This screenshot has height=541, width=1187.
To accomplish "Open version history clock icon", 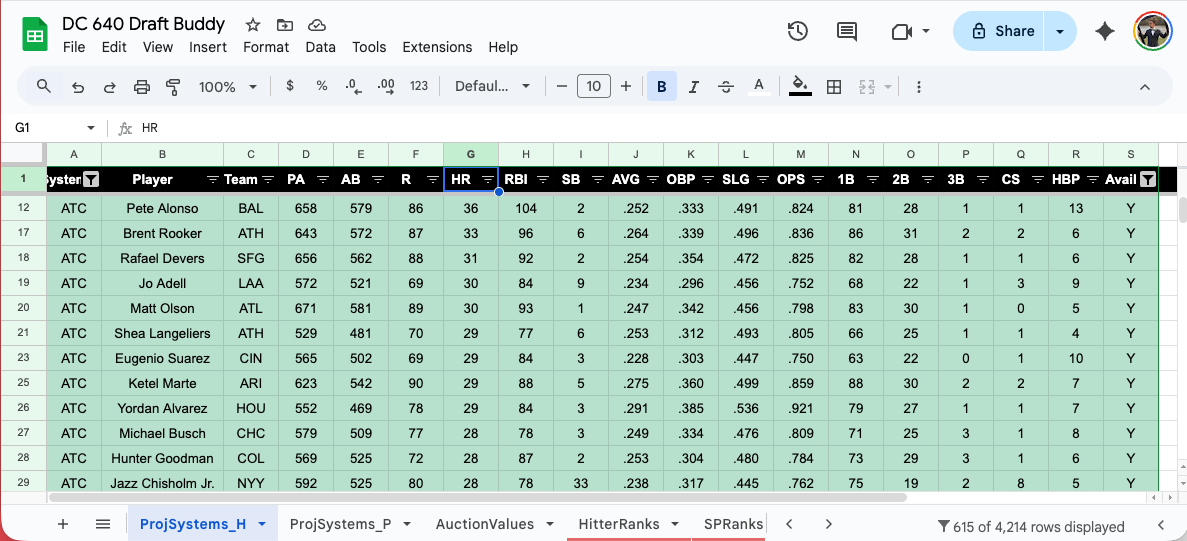I will coord(798,31).
